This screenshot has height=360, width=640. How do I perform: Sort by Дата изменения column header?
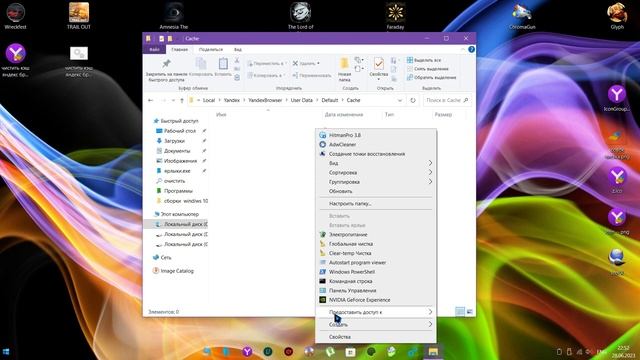[x=344, y=115]
